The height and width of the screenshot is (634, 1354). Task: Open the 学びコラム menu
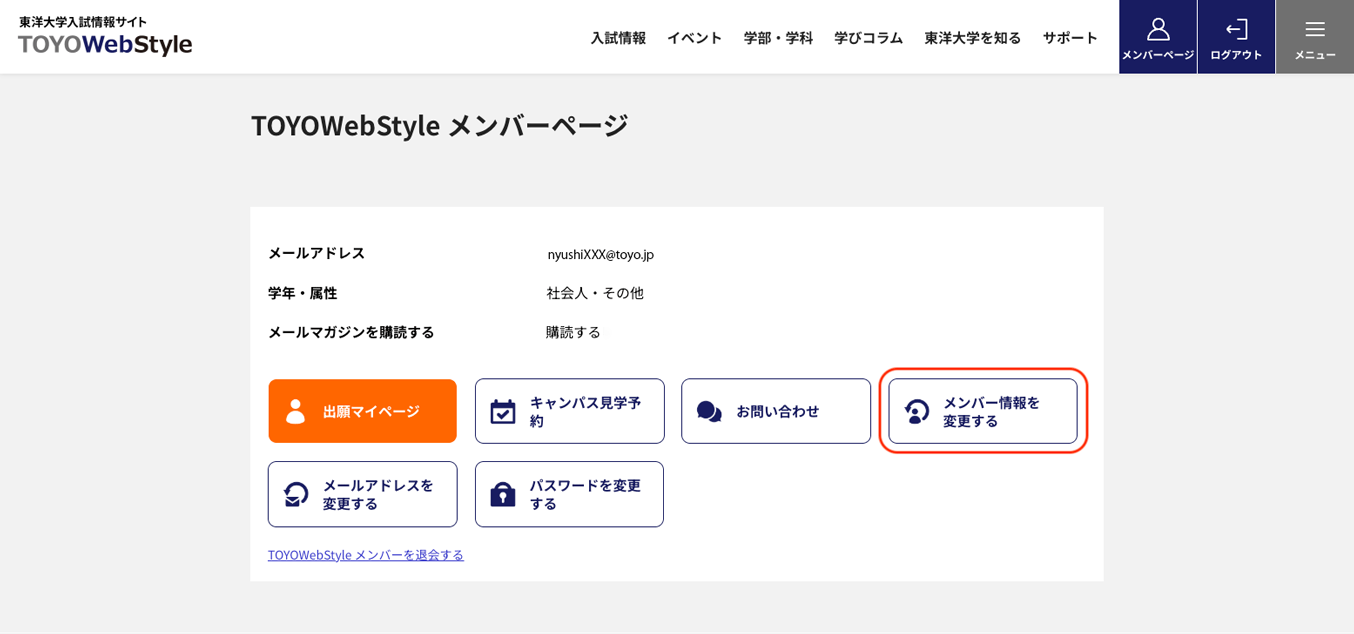coord(869,37)
